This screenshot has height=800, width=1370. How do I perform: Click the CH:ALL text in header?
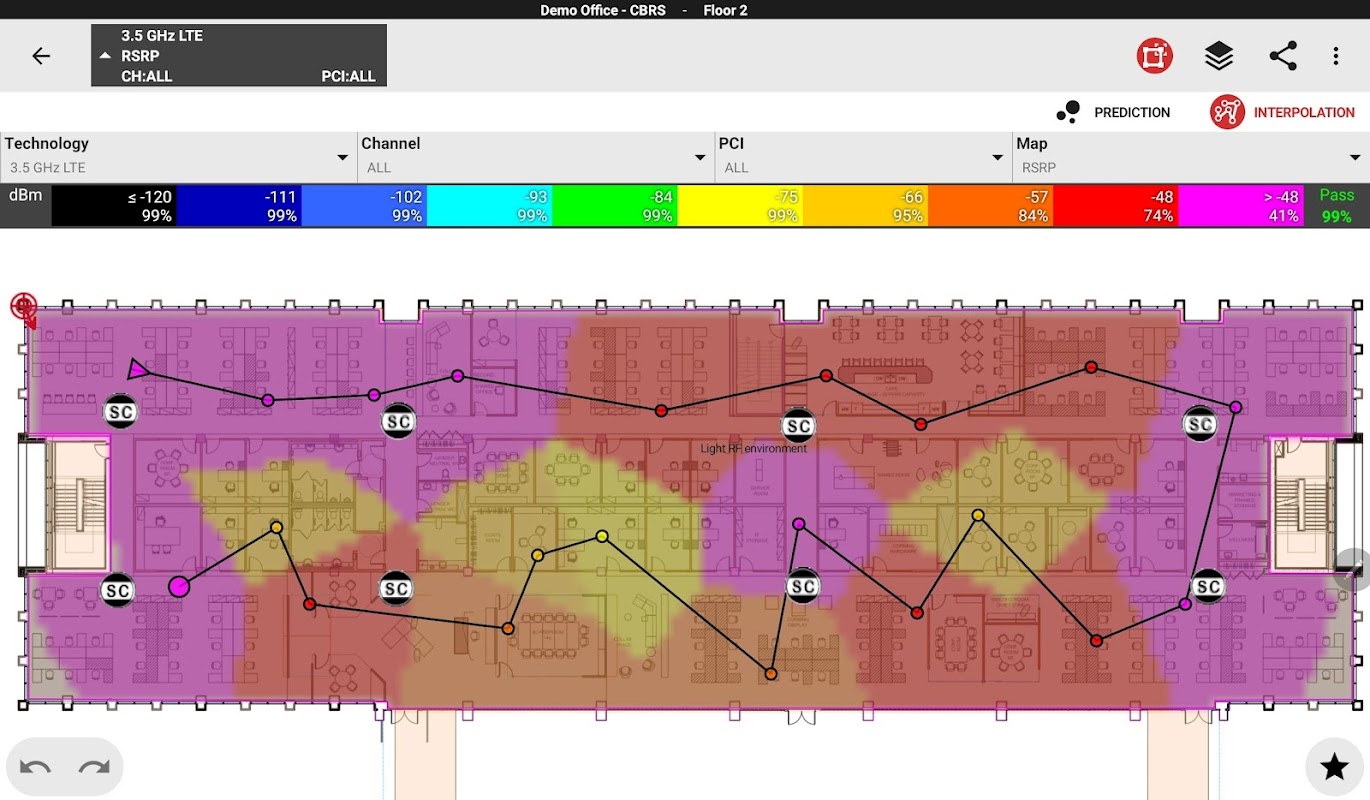(147, 76)
